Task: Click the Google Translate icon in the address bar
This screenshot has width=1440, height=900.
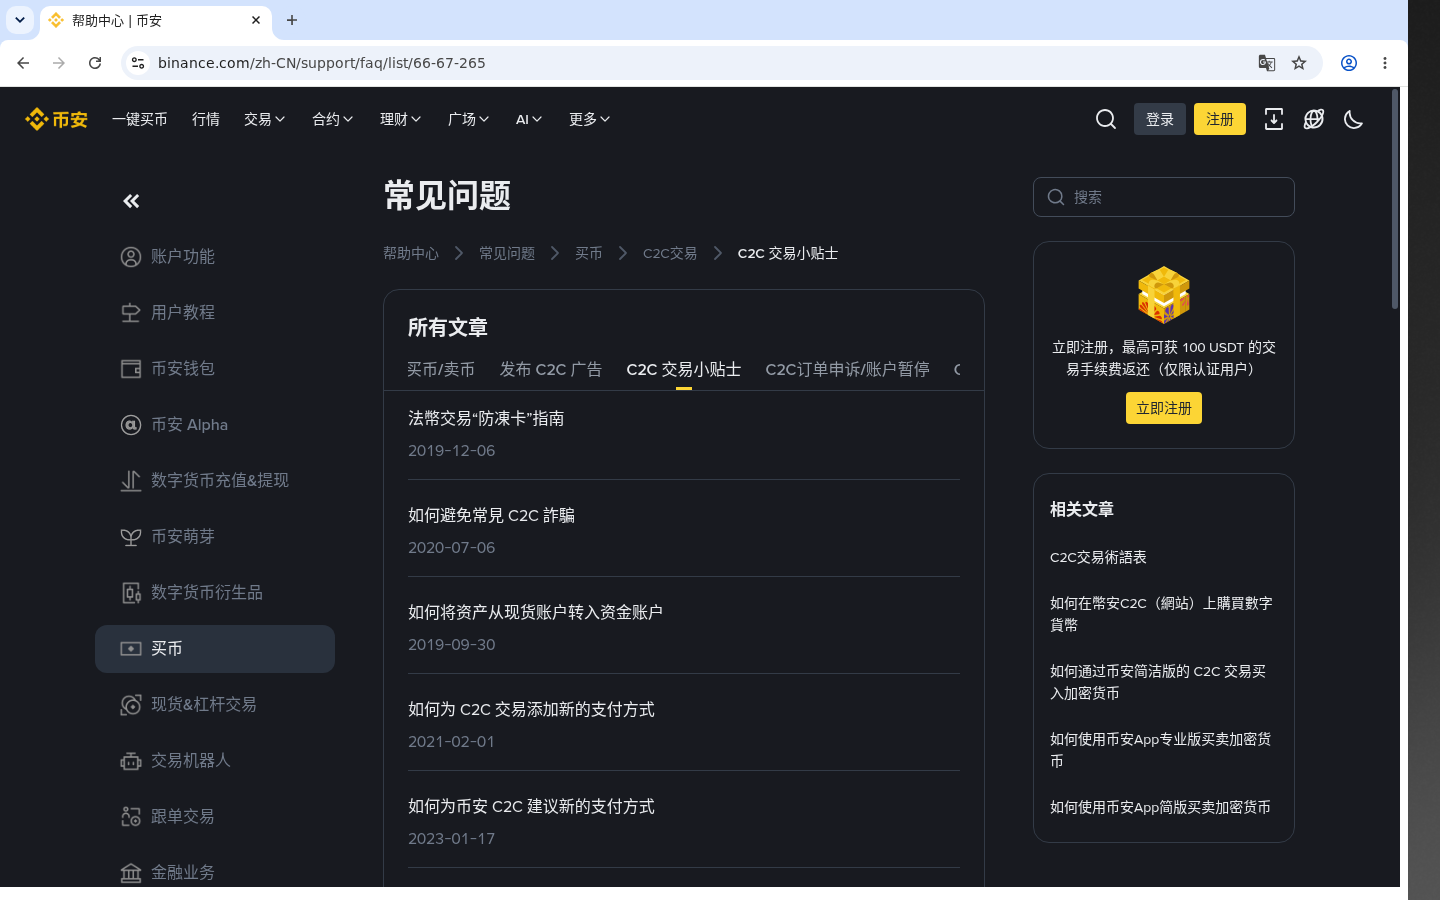Action: pos(1267,63)
